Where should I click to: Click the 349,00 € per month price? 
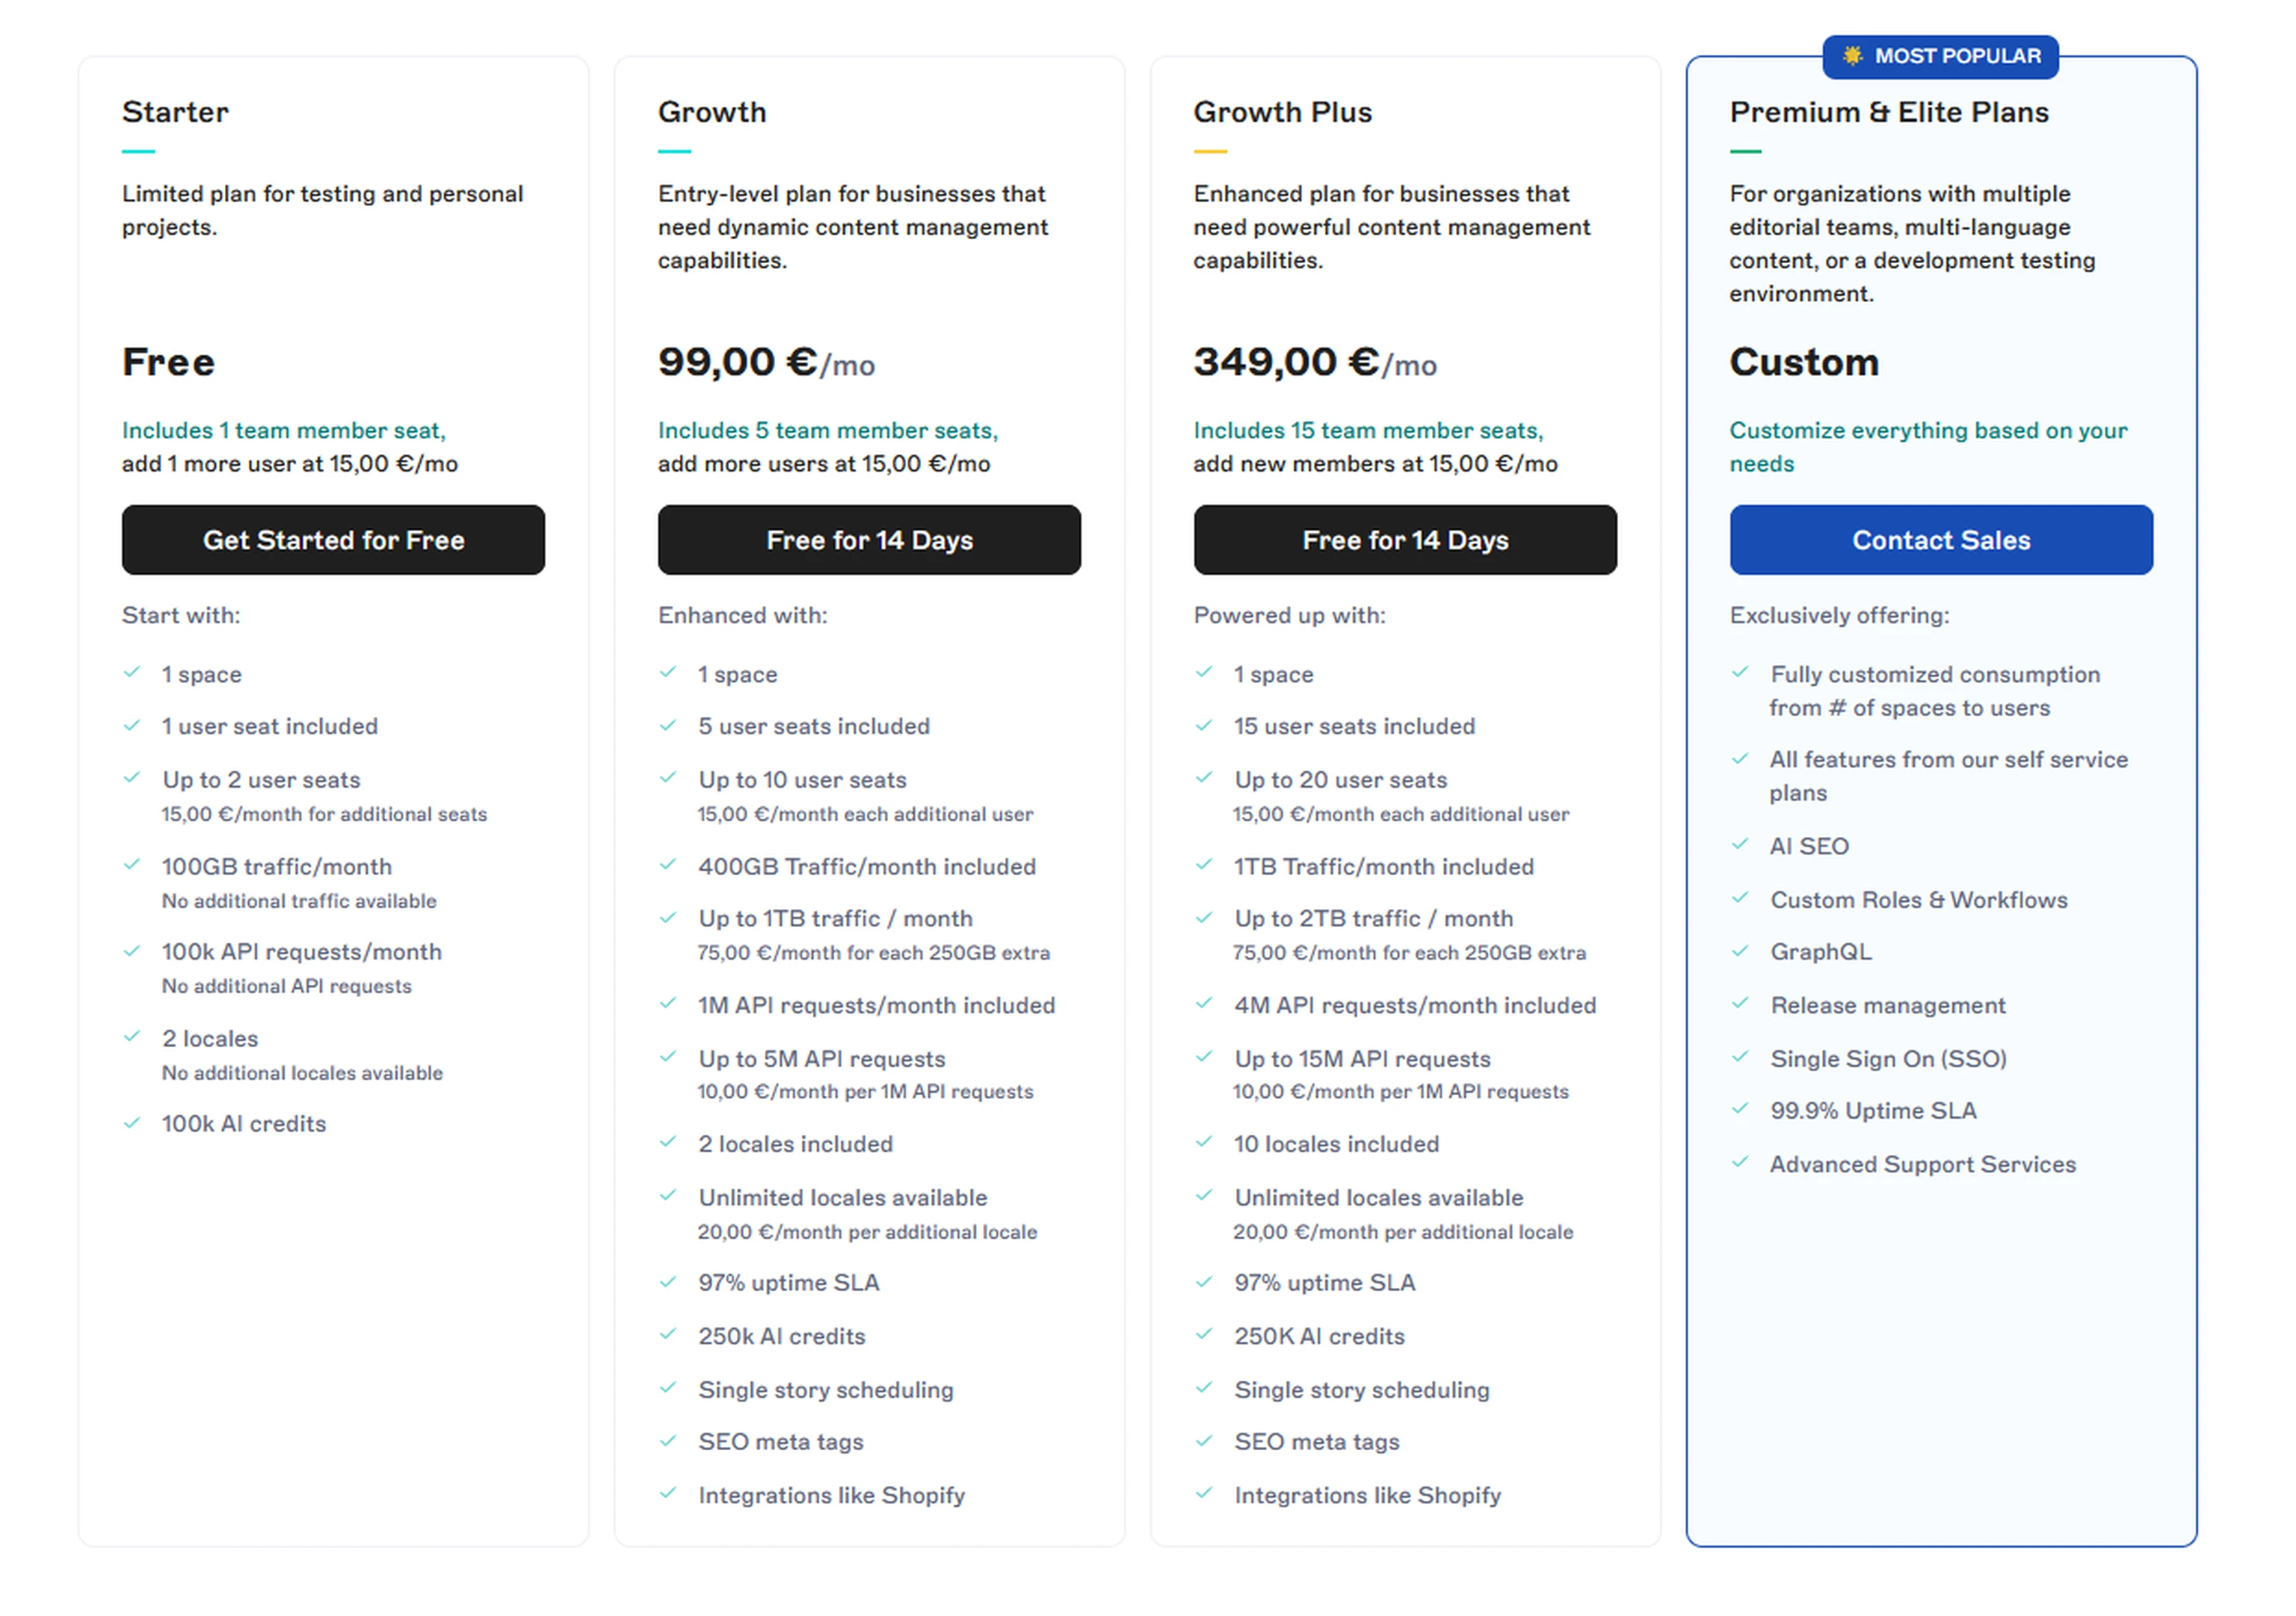pyautogui.click(x=1314, y=362)
